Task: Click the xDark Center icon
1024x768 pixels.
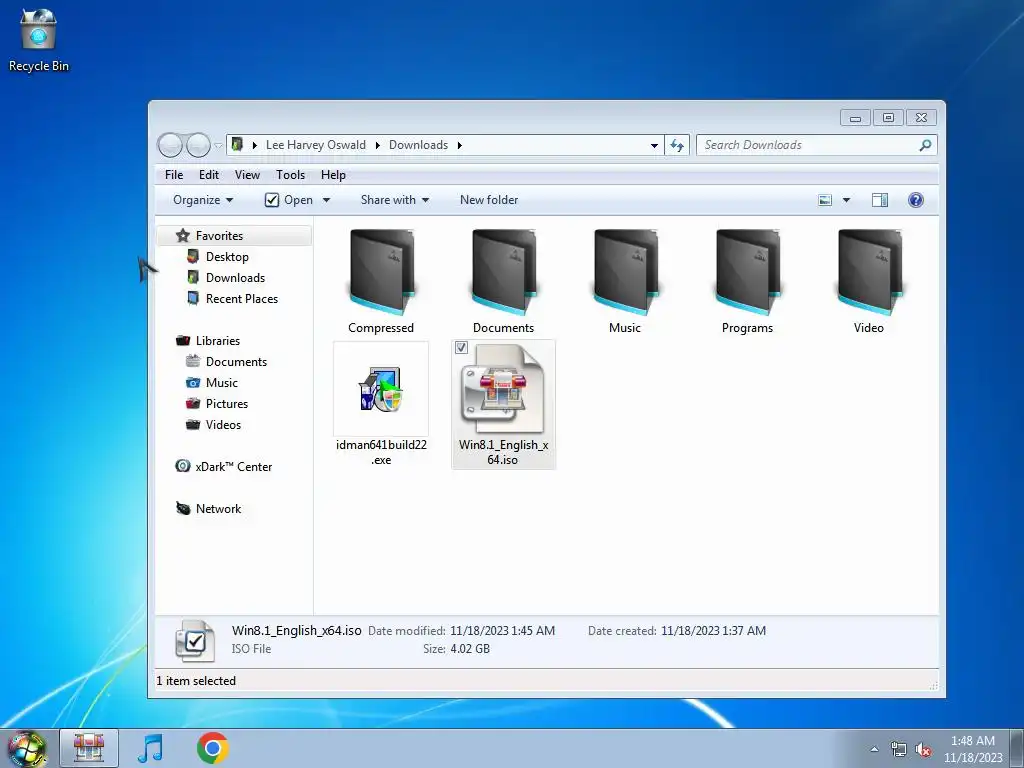Action: [x=183, y=466]
